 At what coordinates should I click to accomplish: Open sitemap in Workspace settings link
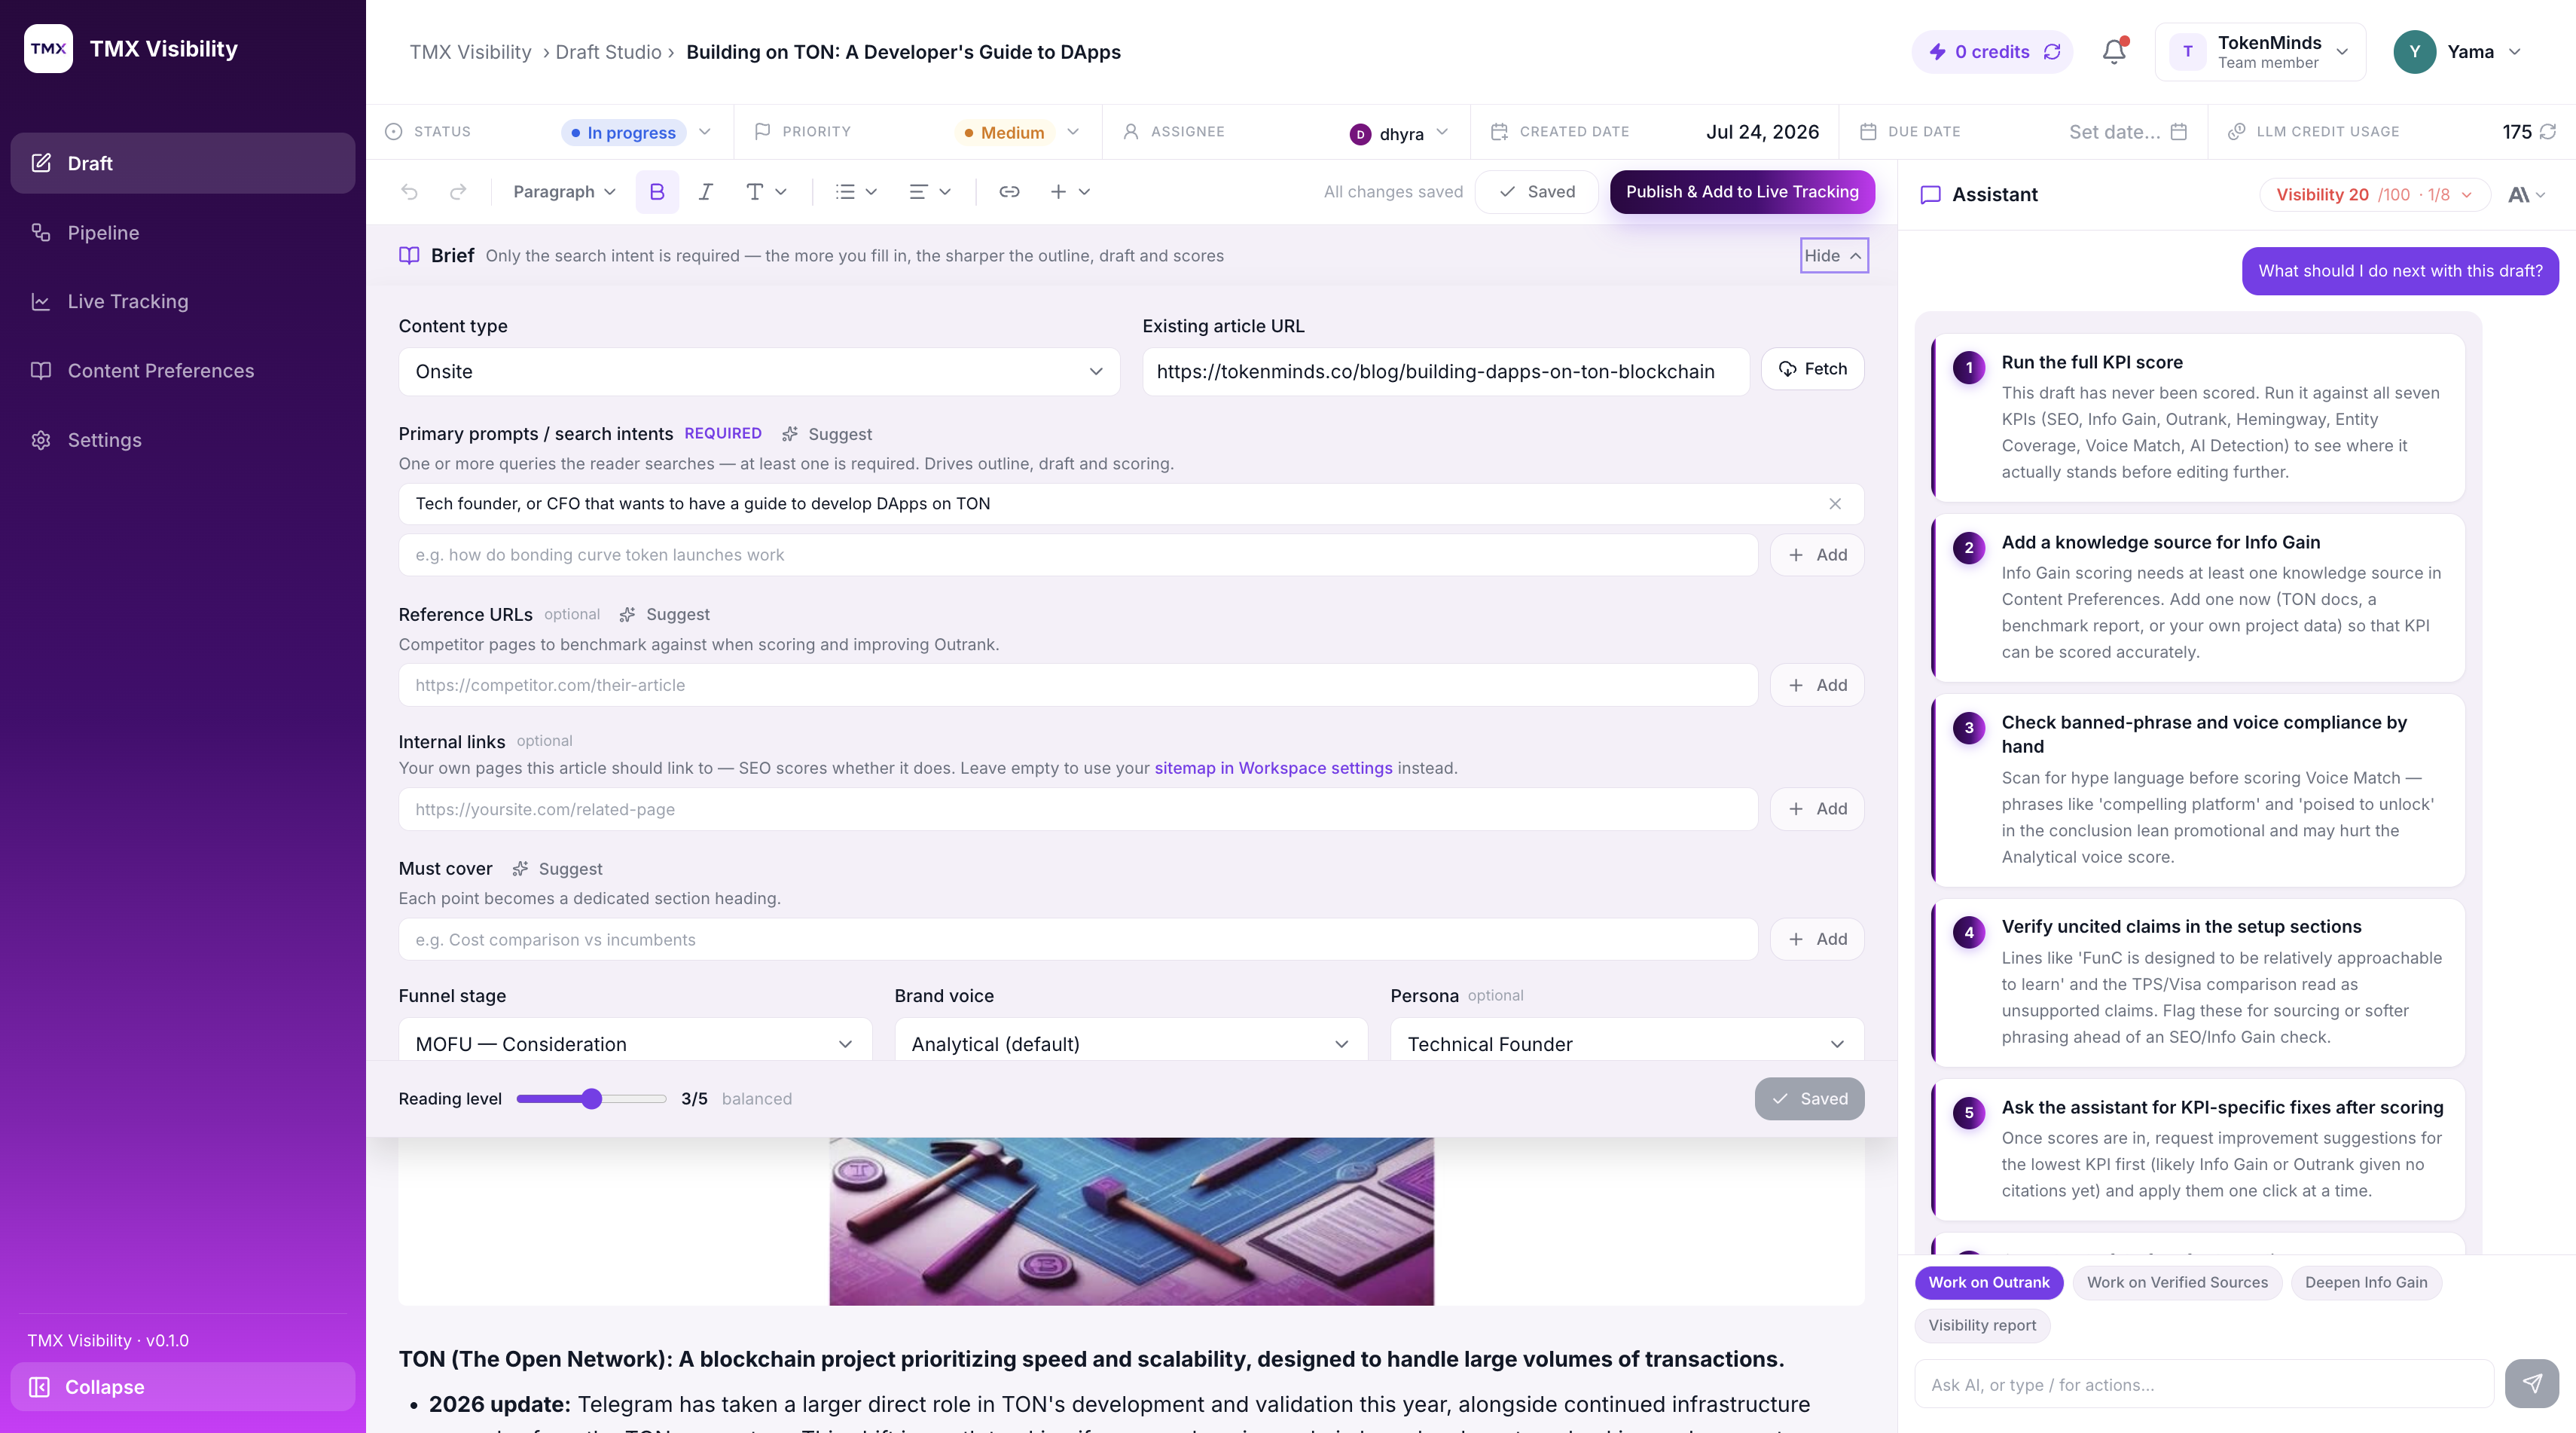[x=1273, y=768]
